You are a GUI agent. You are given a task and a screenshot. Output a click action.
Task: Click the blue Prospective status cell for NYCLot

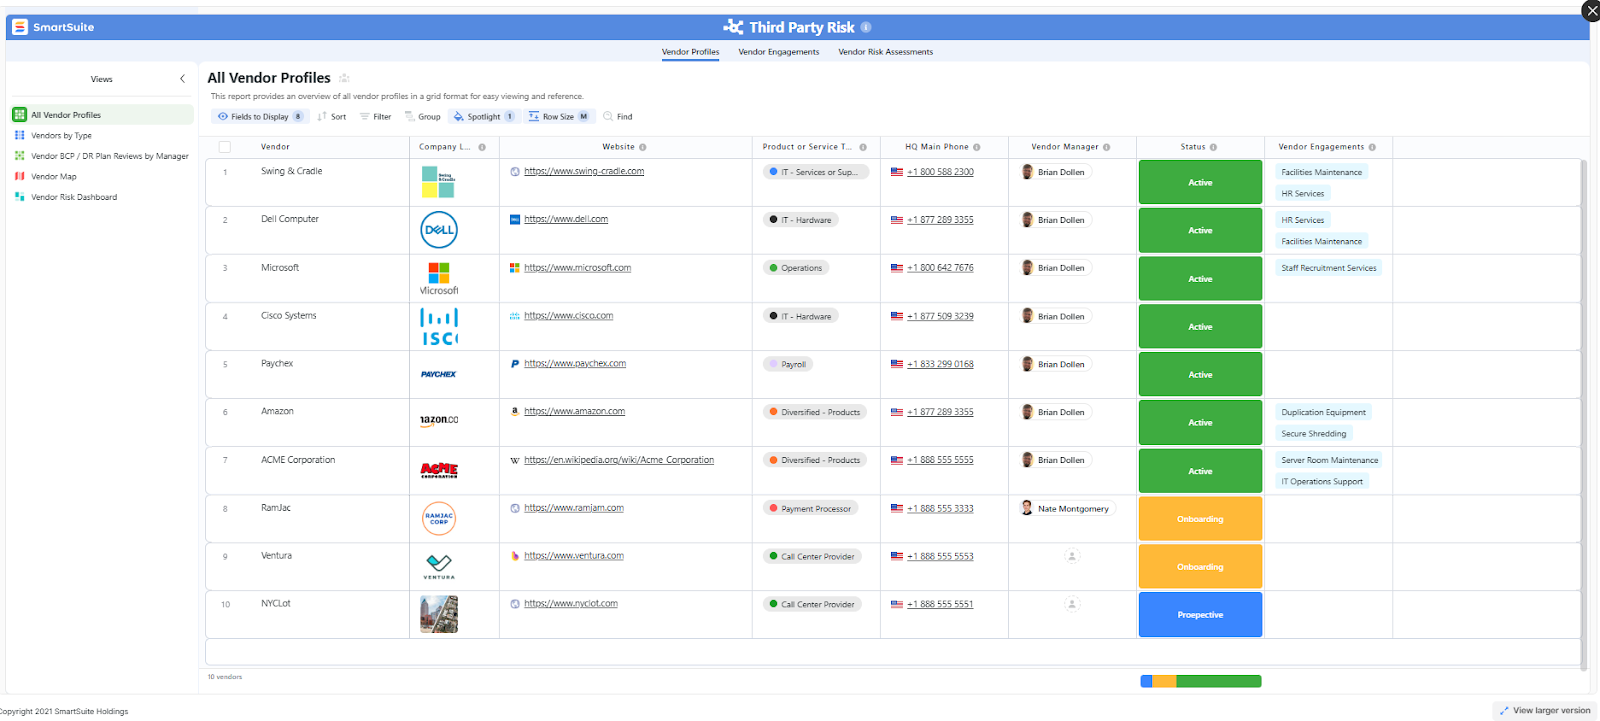[x=1200, y=614]
